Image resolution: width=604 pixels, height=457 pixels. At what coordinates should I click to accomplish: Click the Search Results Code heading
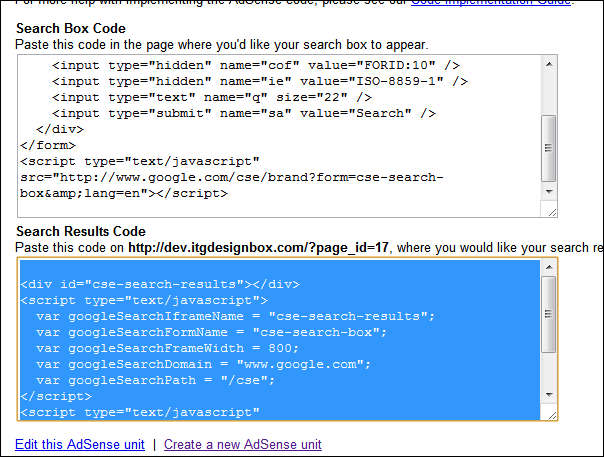pos(81,231)
